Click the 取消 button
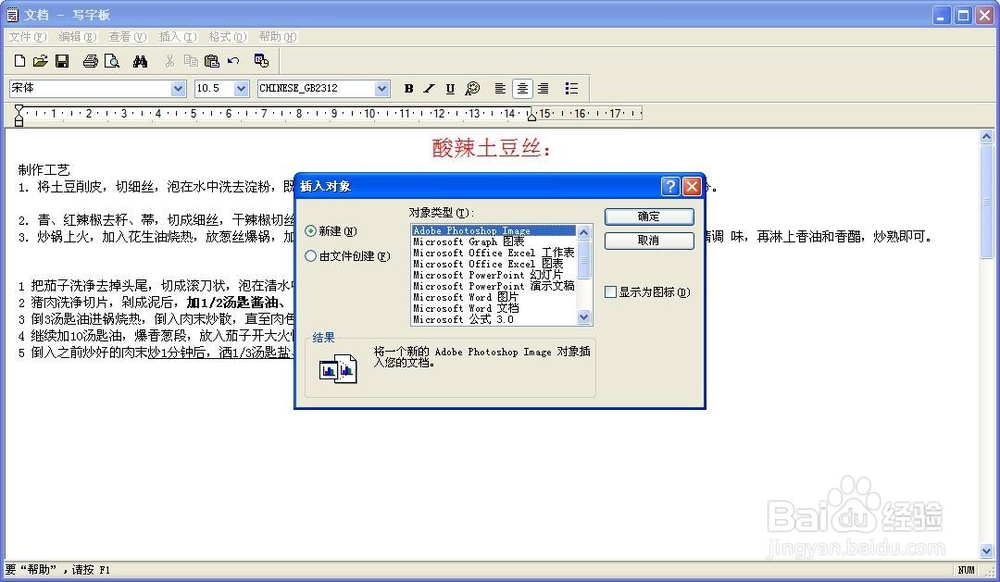This screenshot has width=1000, height=582. pos(649,240)
